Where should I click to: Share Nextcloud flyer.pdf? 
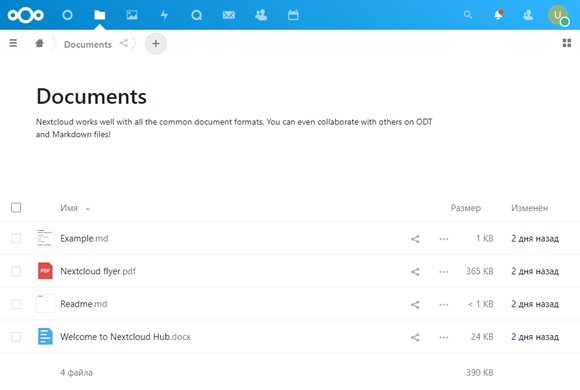415,272
